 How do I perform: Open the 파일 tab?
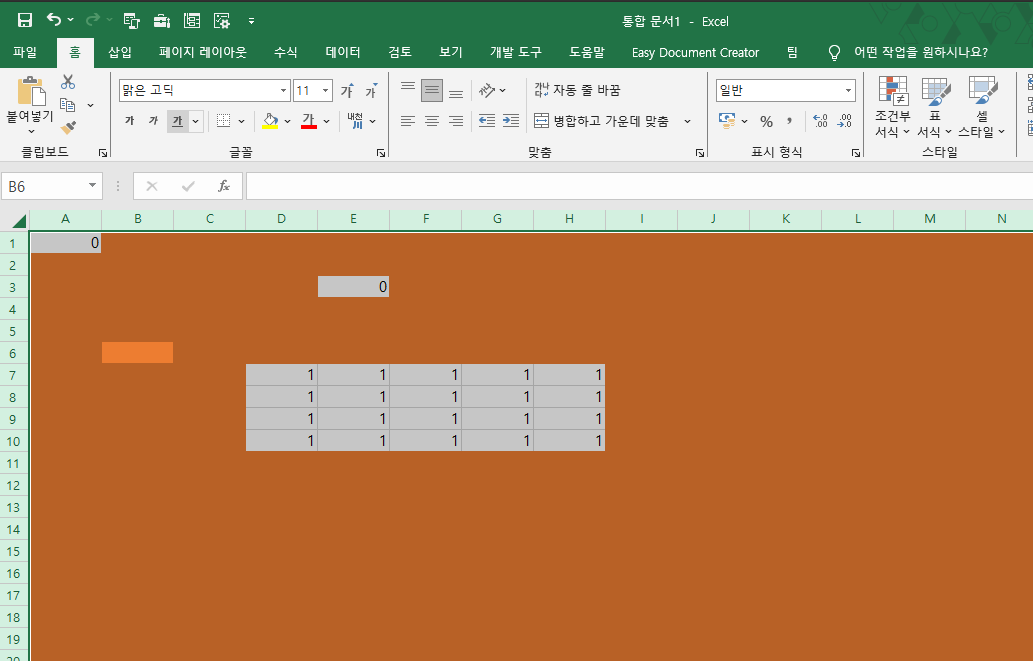click(x=25, y=52)
